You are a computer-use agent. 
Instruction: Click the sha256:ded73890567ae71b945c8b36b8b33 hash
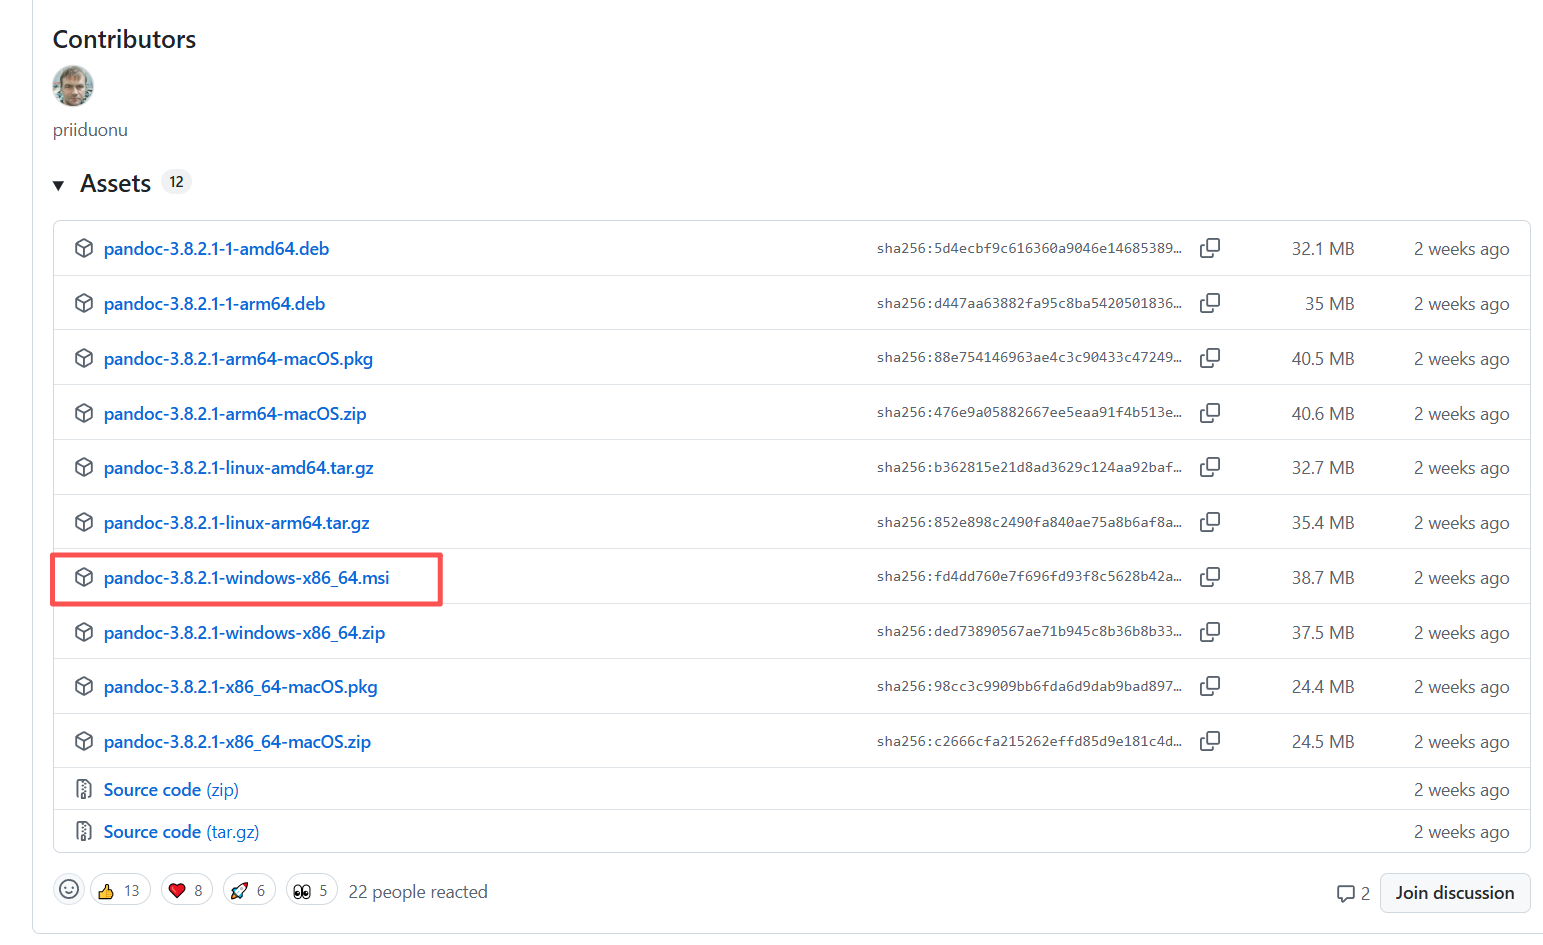(x=1029, y=632)
